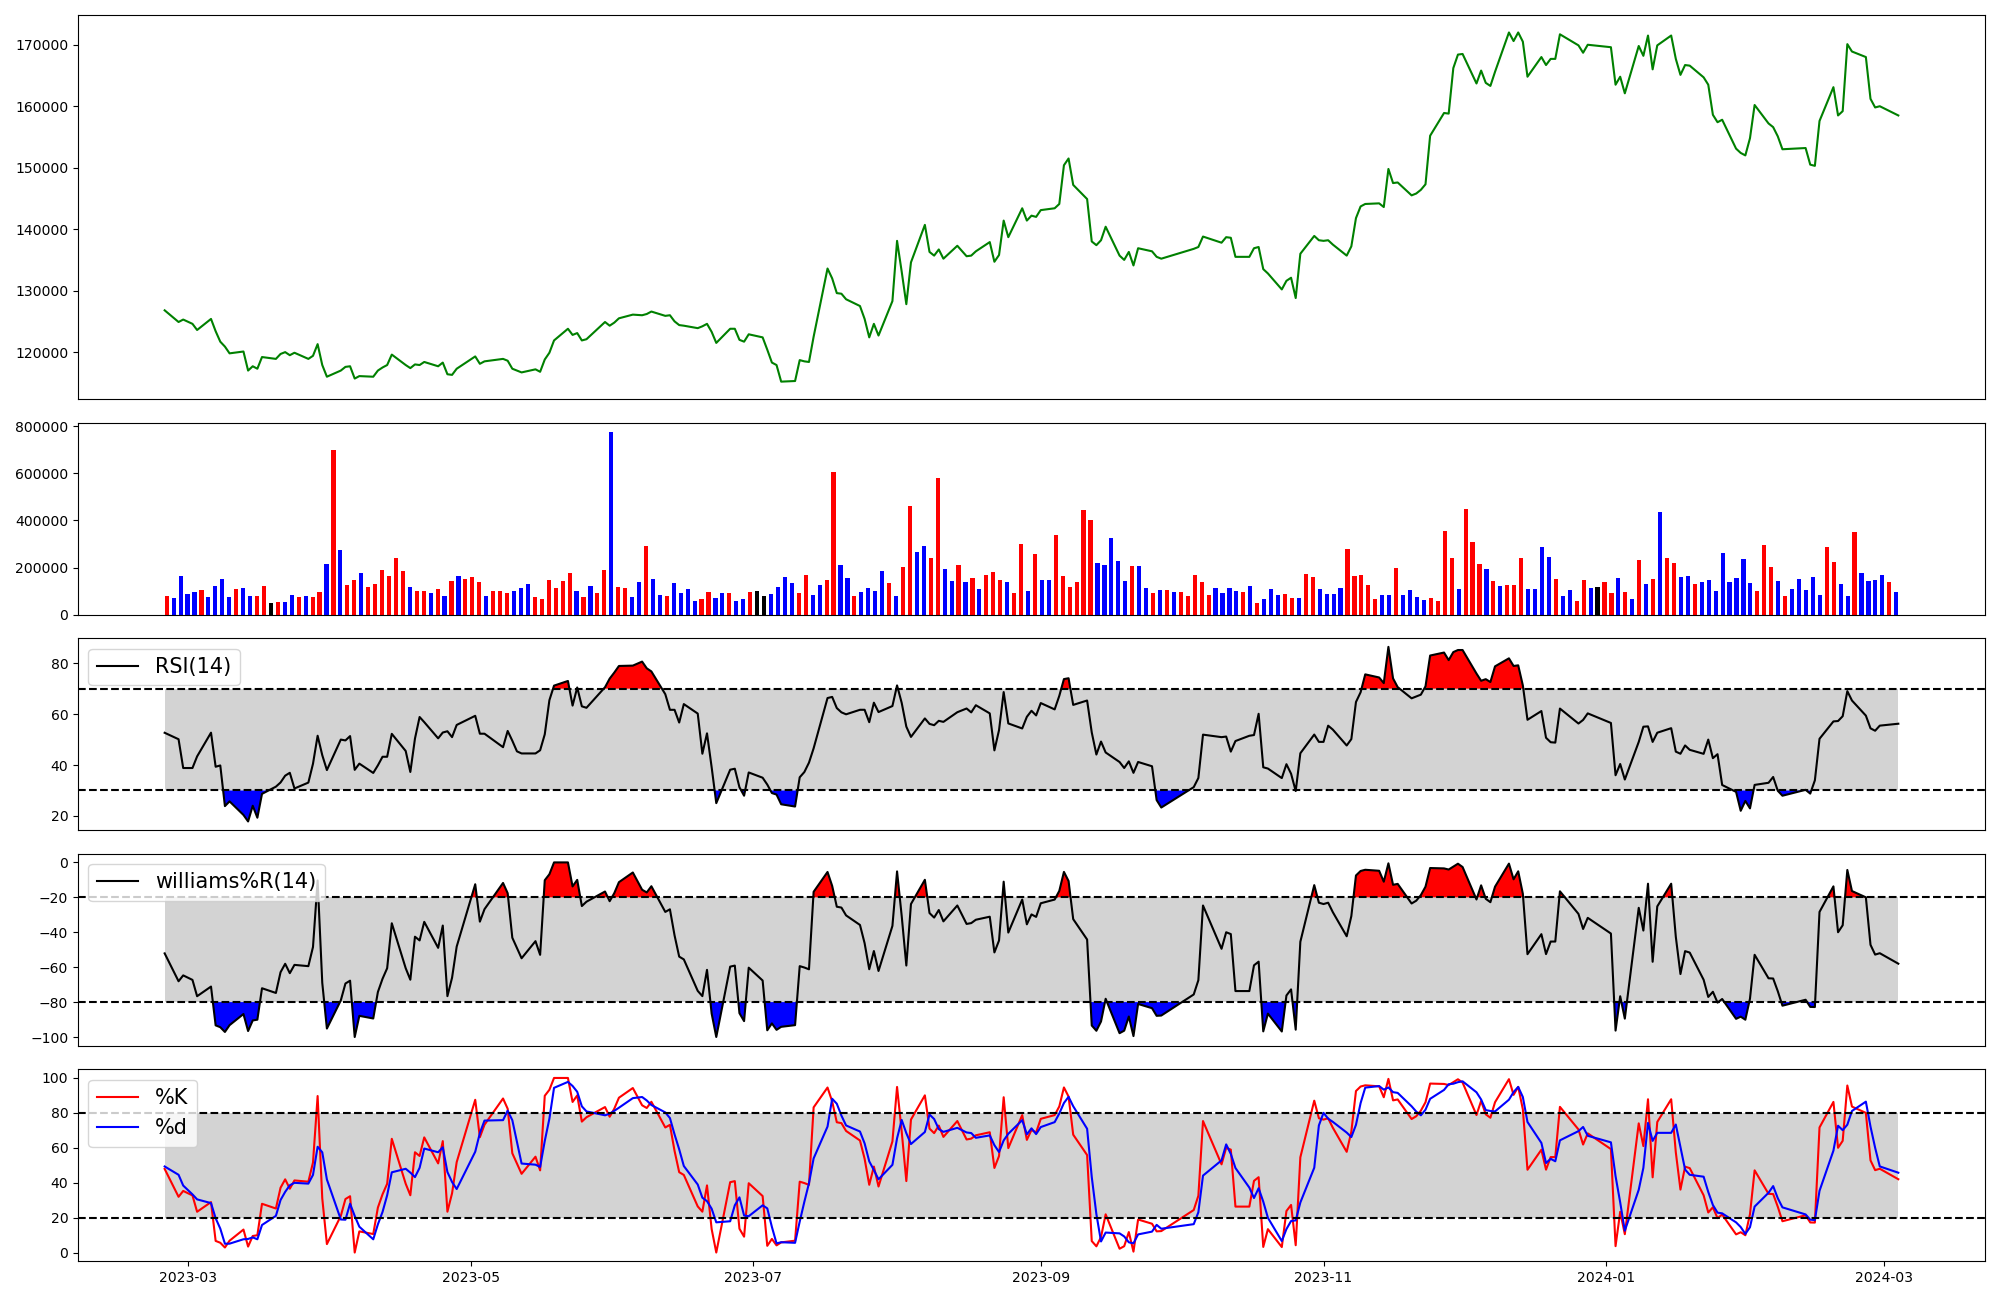This screenshot has height=1300, width=2000.
Task: Click the 2023-11 x-axis date label
Action: click(1324, 1277)
